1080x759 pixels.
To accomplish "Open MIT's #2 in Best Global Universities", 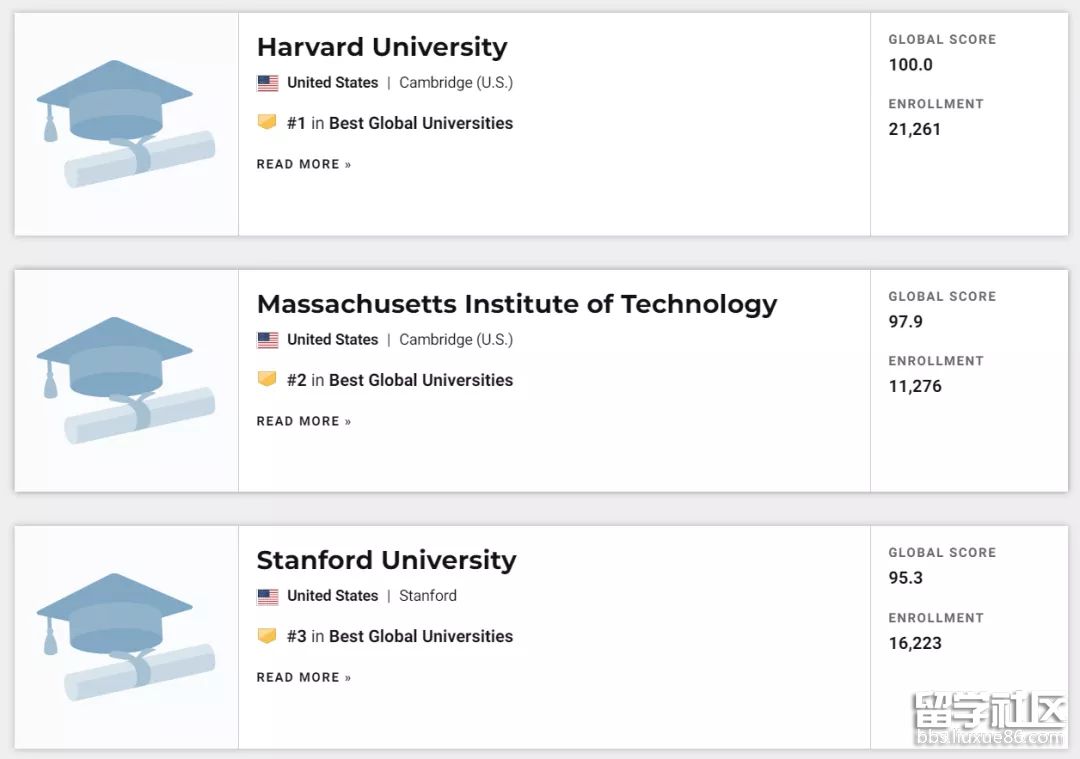I will [x=400, y=380].
